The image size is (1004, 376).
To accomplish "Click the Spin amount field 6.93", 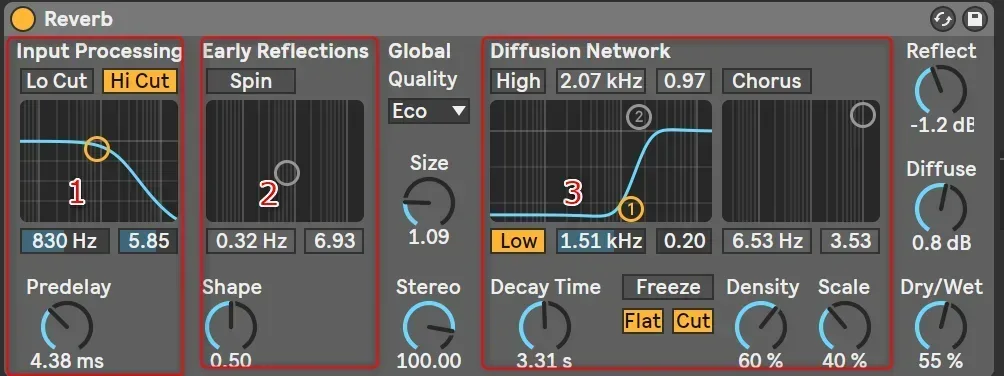I will pos(334,241).
